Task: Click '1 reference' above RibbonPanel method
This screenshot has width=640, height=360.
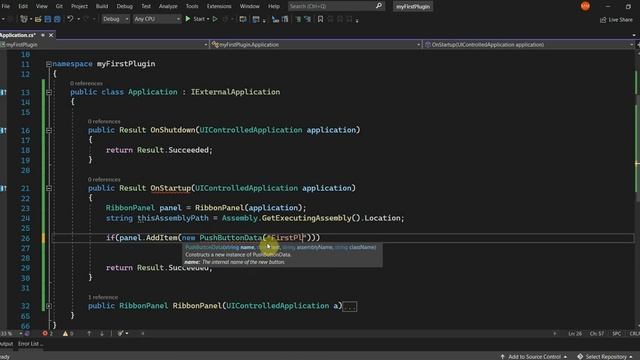Action: coord(103,297)
